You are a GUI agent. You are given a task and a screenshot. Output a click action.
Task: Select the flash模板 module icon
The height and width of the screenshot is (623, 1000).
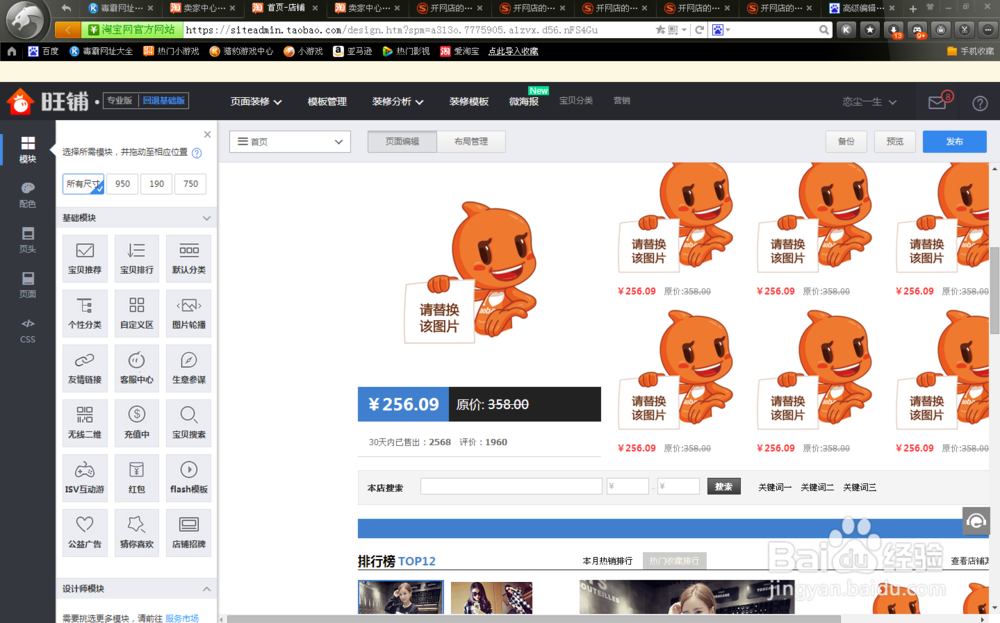point(189,478)
